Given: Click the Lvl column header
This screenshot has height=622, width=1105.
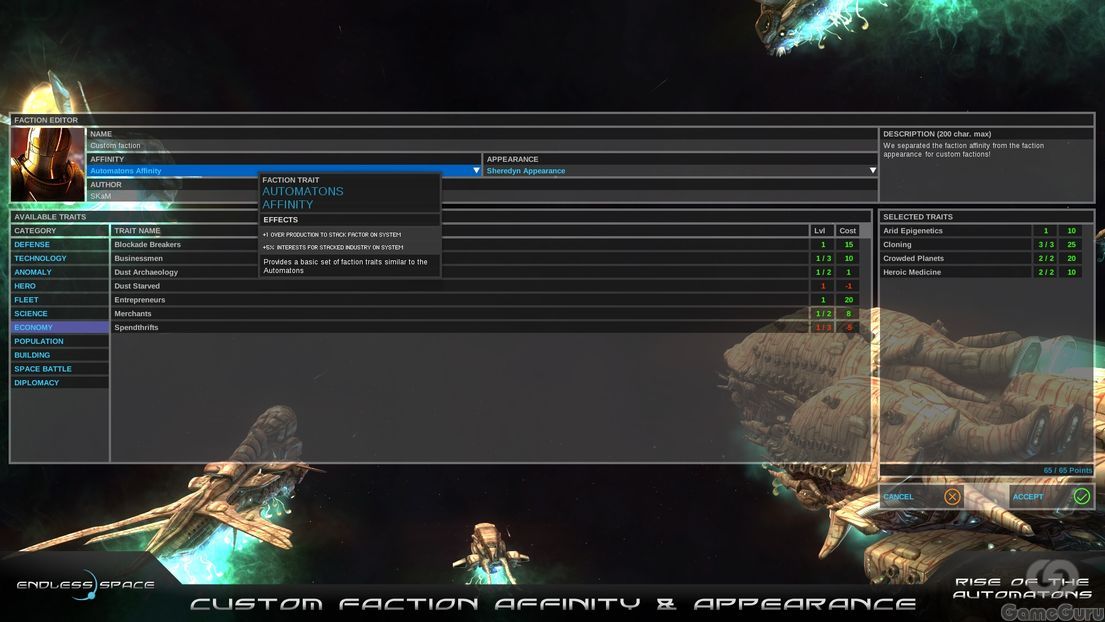Looking at the screenshot, I should point(822,230).
